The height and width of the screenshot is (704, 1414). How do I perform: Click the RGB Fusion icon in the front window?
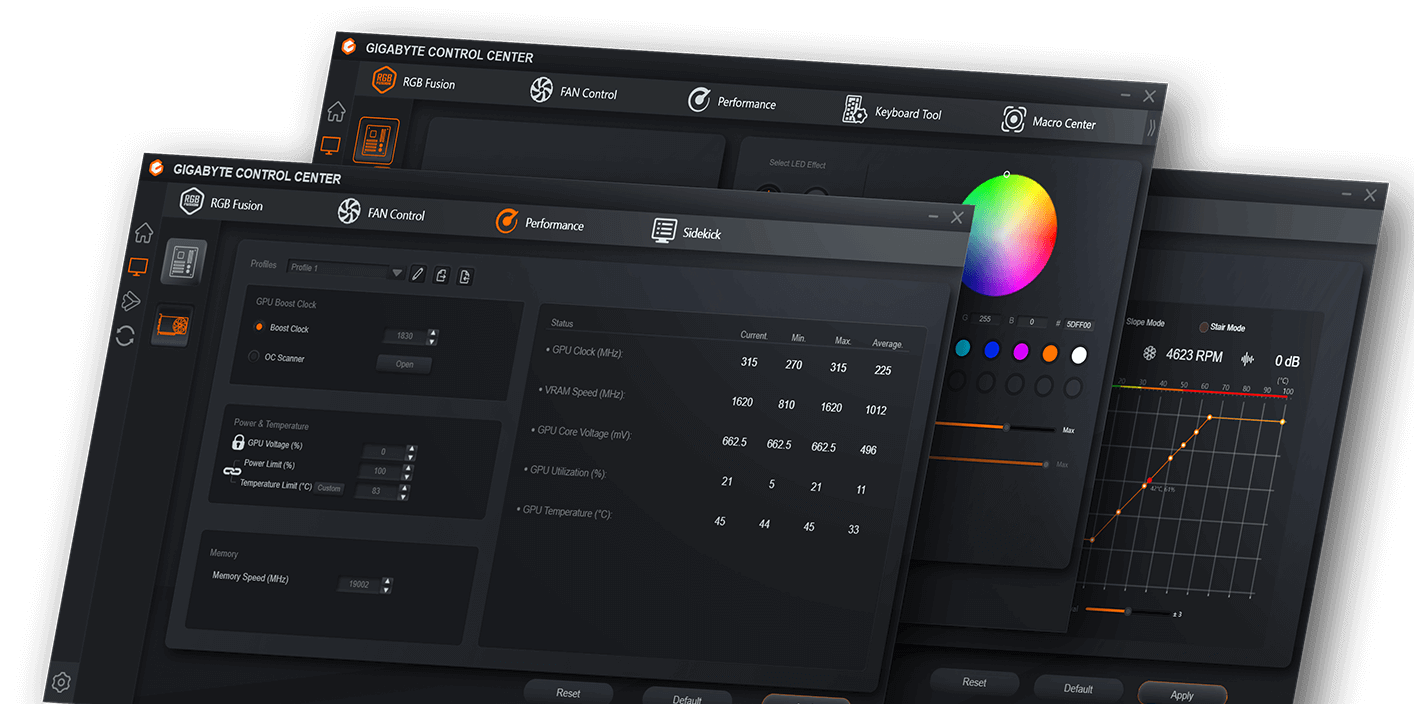pyautogui.click(x=192, y=201)
